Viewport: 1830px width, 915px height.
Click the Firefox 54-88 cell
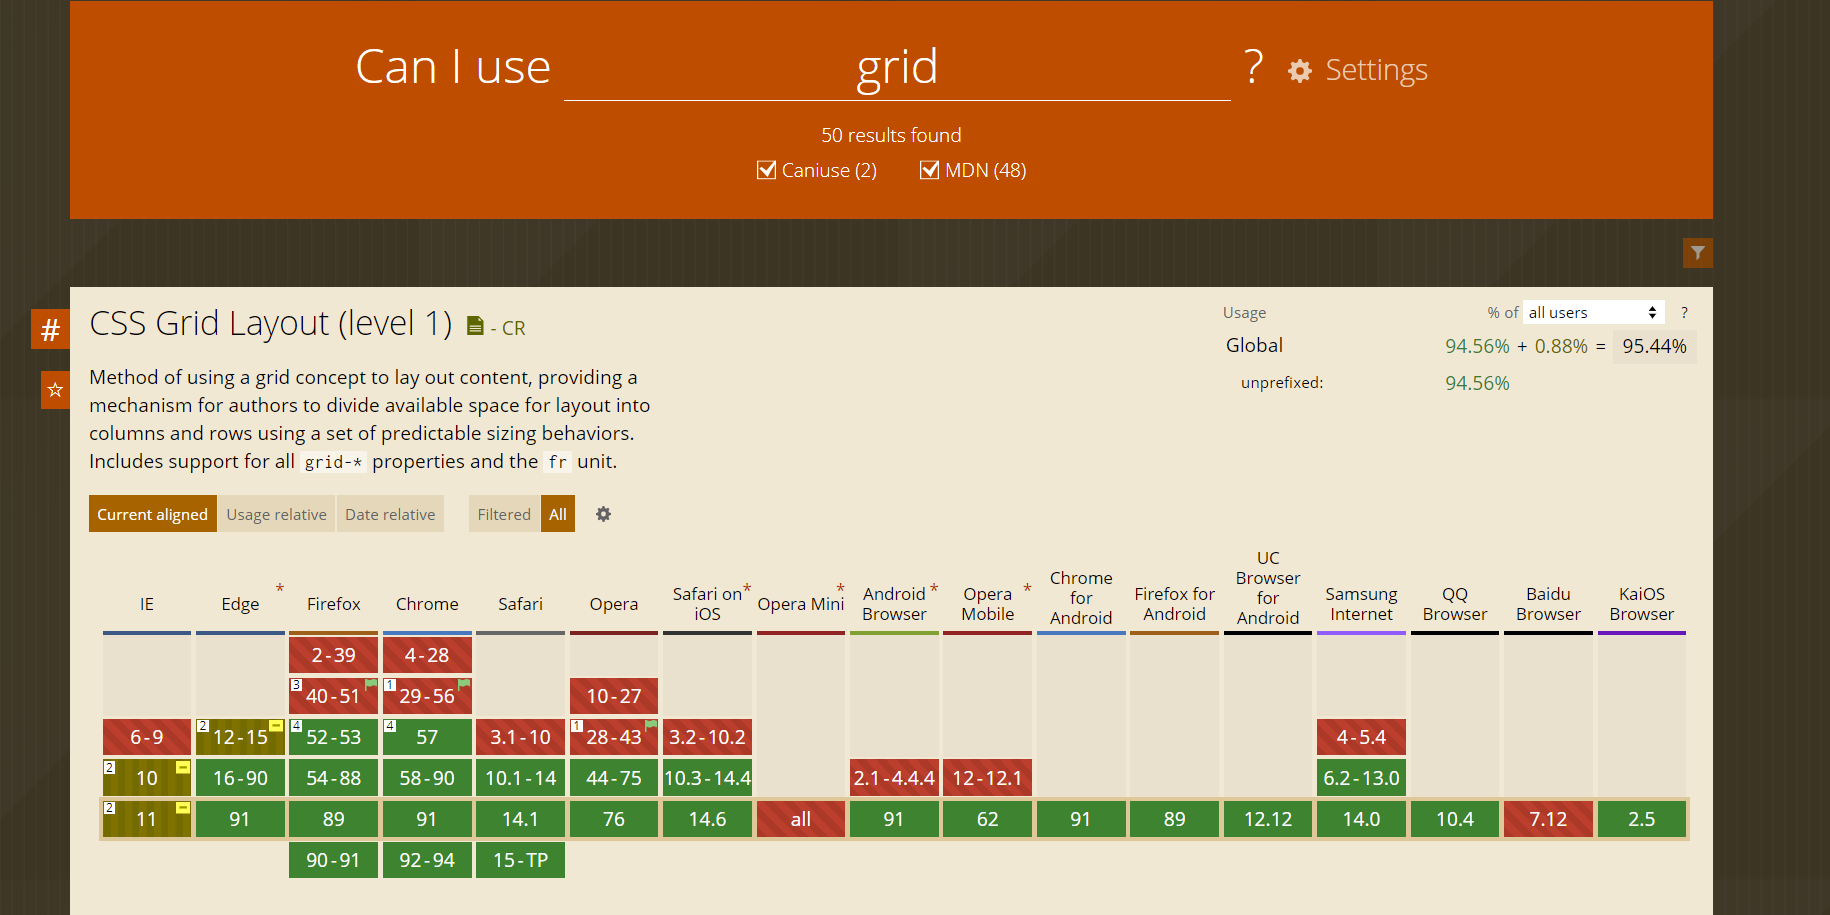333,778
